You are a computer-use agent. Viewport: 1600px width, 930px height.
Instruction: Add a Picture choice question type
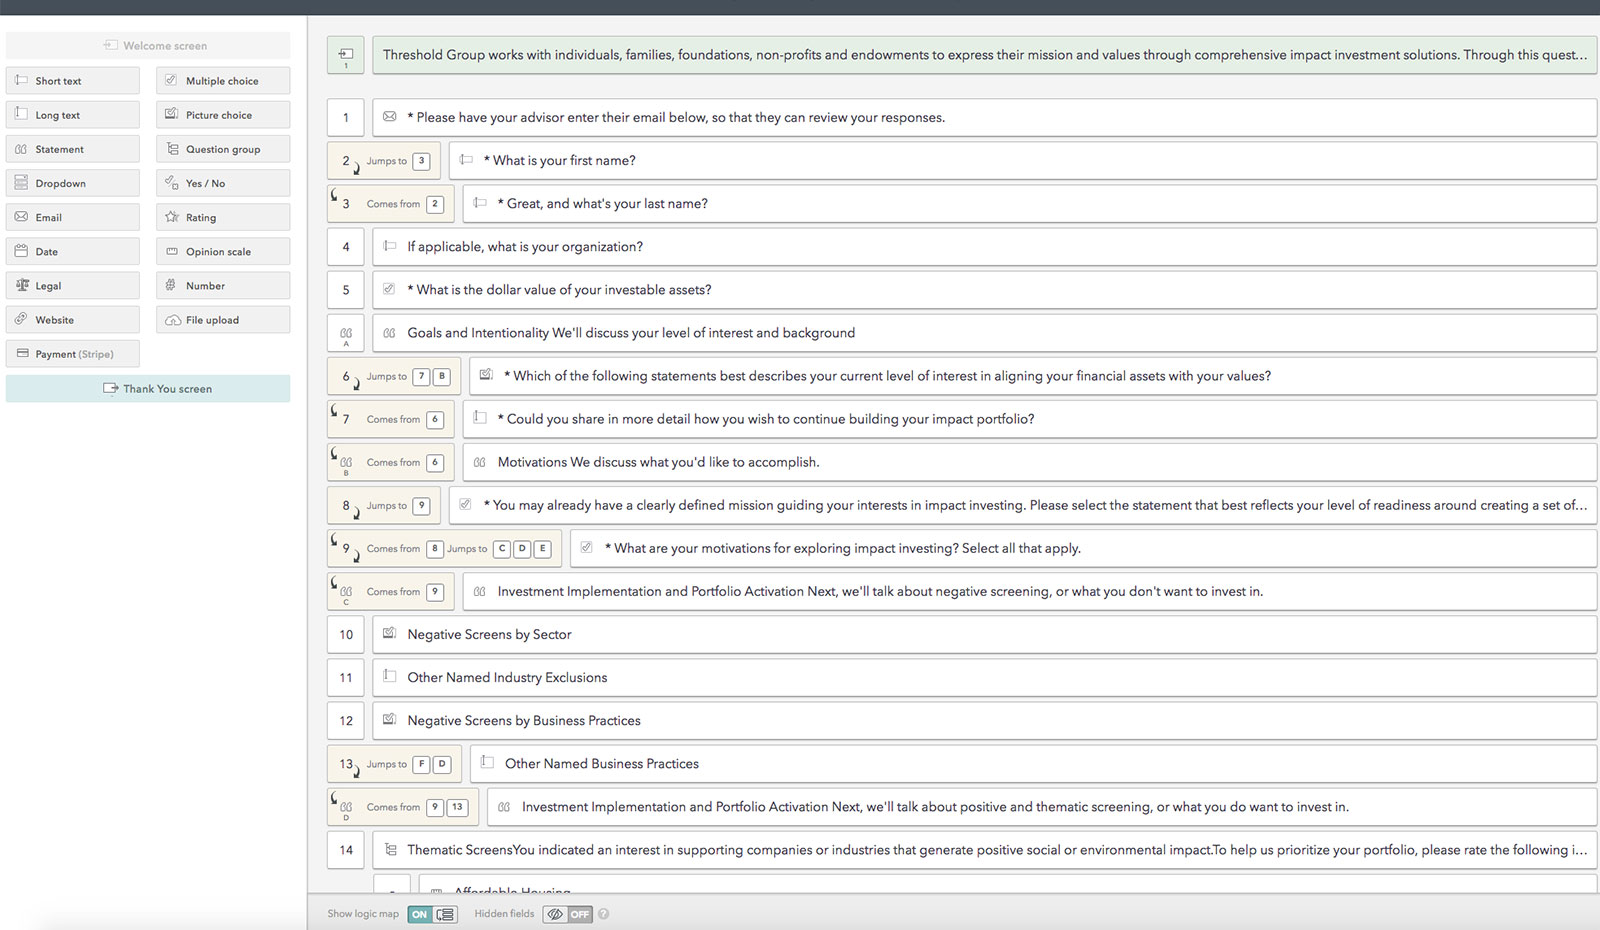point(223,115)
